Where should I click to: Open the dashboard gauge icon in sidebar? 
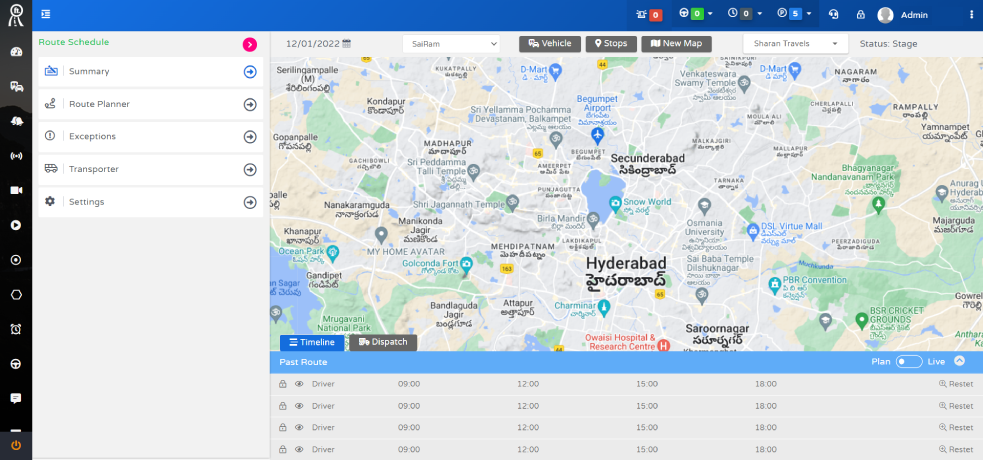16,52
